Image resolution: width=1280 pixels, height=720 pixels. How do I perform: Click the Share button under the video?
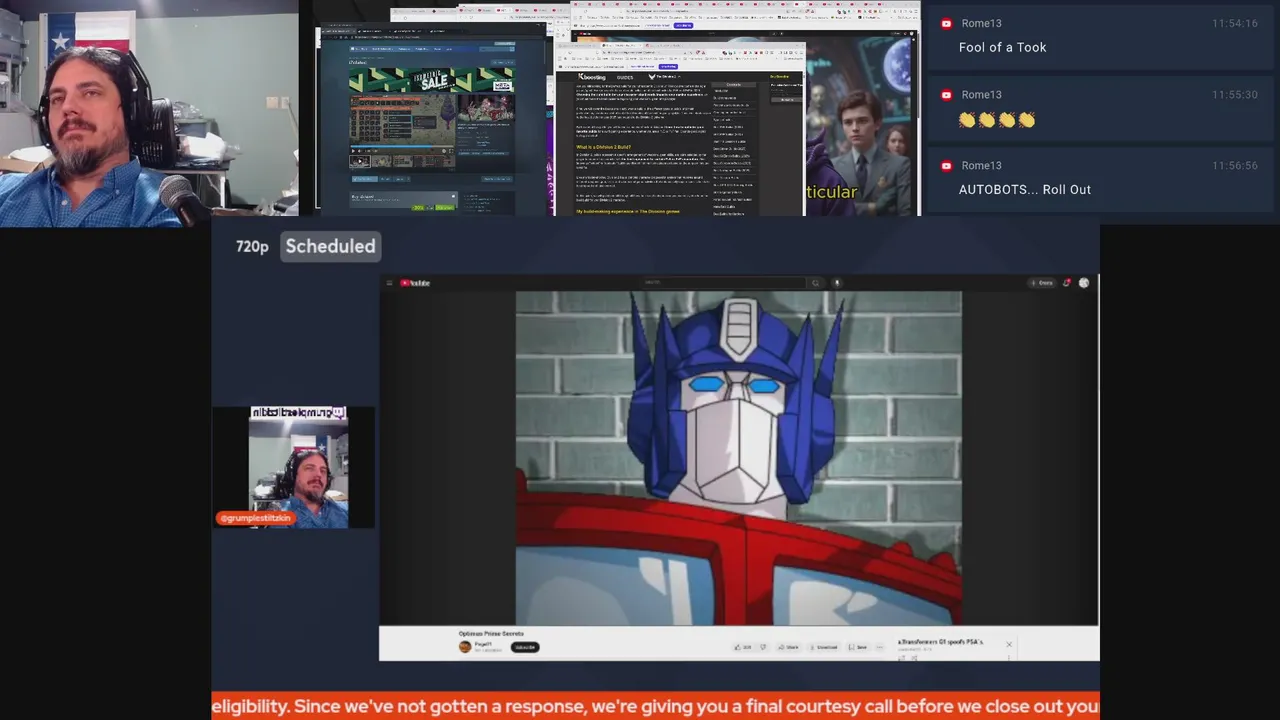[x=788, y=647]
